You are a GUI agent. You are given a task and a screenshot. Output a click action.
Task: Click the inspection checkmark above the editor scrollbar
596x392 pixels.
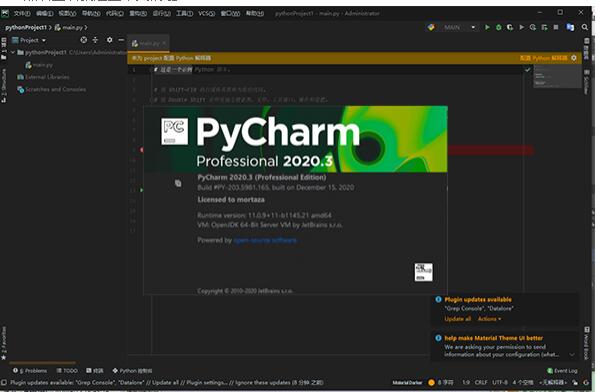point(528,70)
